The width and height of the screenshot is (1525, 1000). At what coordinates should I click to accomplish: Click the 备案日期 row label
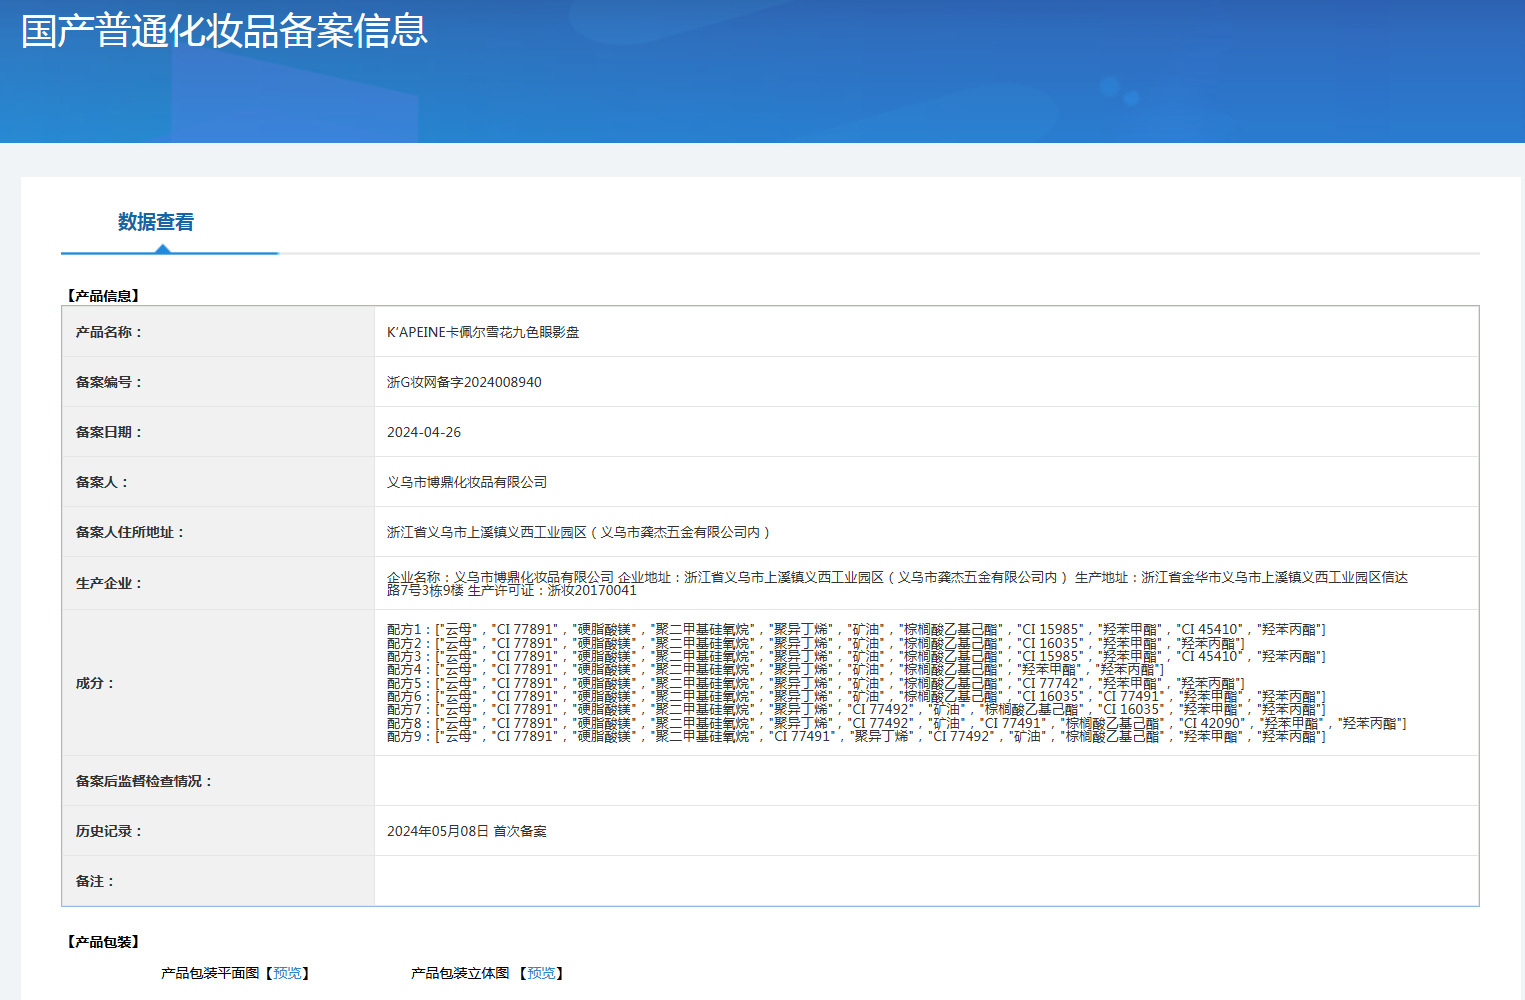[109, 432]
